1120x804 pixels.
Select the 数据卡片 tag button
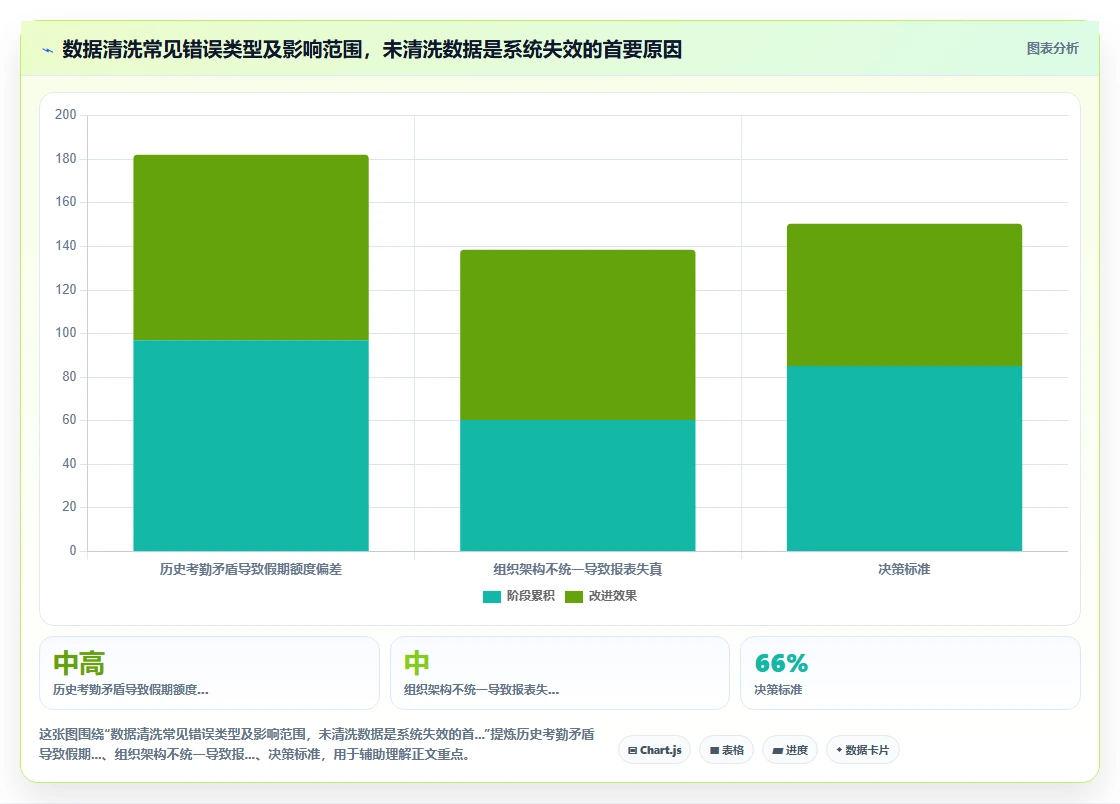tap(862, 750)
